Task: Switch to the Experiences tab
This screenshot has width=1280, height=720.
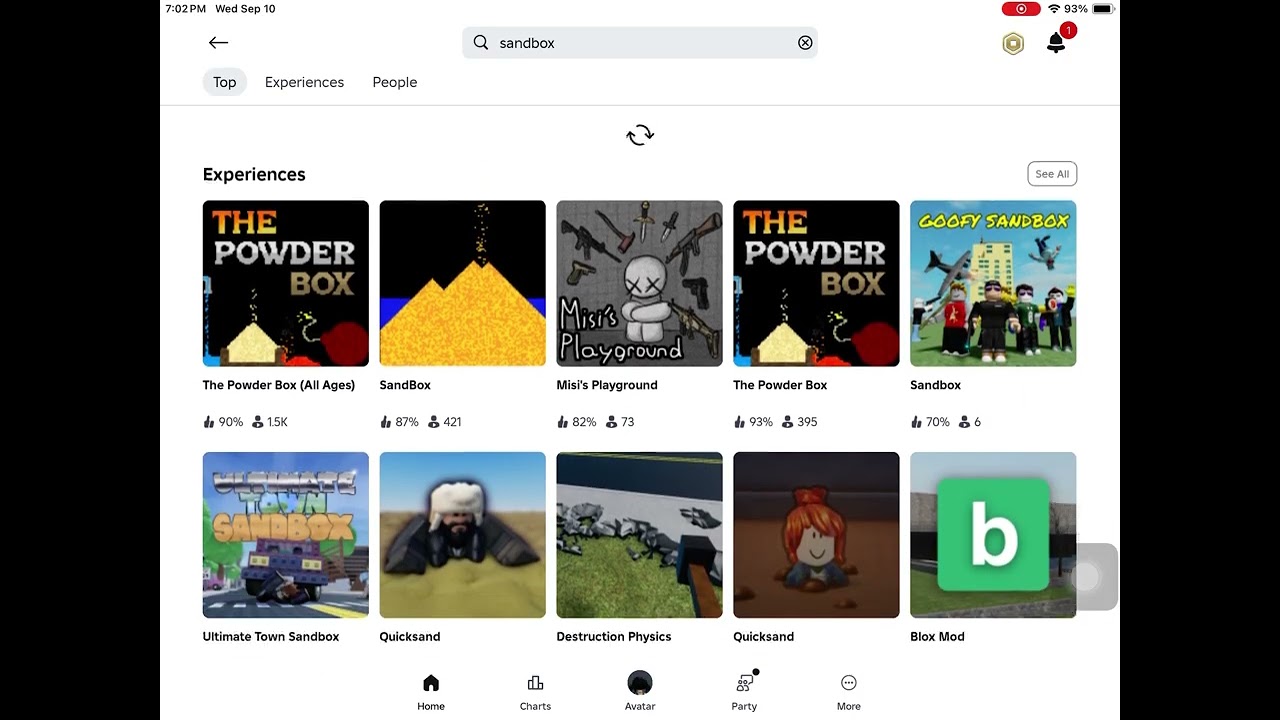Action: [x=304, y=82]
